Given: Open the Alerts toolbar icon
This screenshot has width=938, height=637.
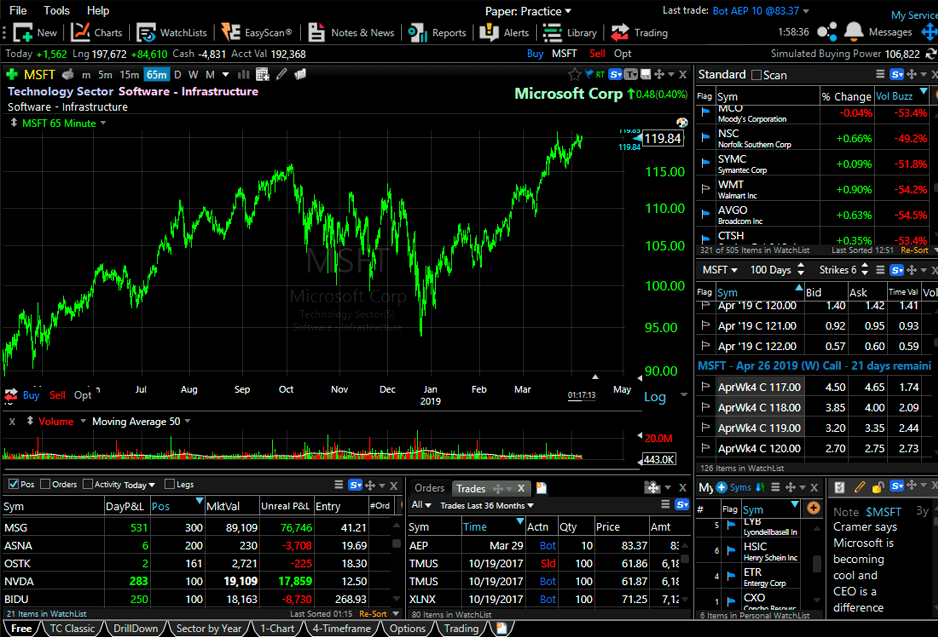Looking at the screenshot, I should point(504,32).
